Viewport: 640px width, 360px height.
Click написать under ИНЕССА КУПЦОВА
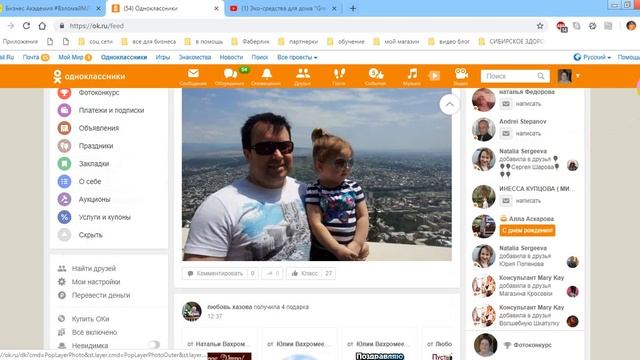click(528, 201)
